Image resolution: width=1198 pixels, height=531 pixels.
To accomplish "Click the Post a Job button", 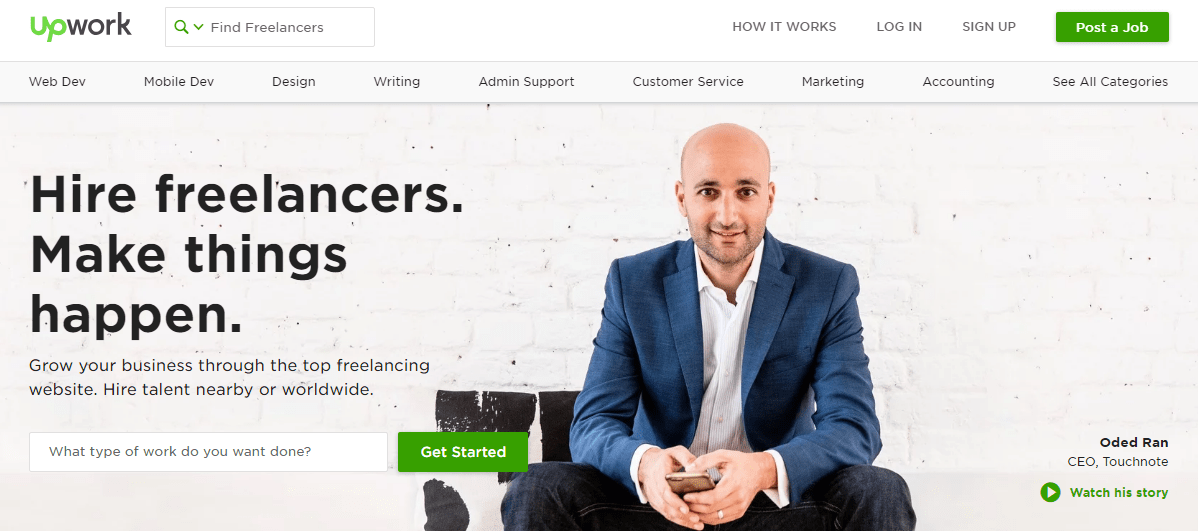I will [x=1112, y=27].
